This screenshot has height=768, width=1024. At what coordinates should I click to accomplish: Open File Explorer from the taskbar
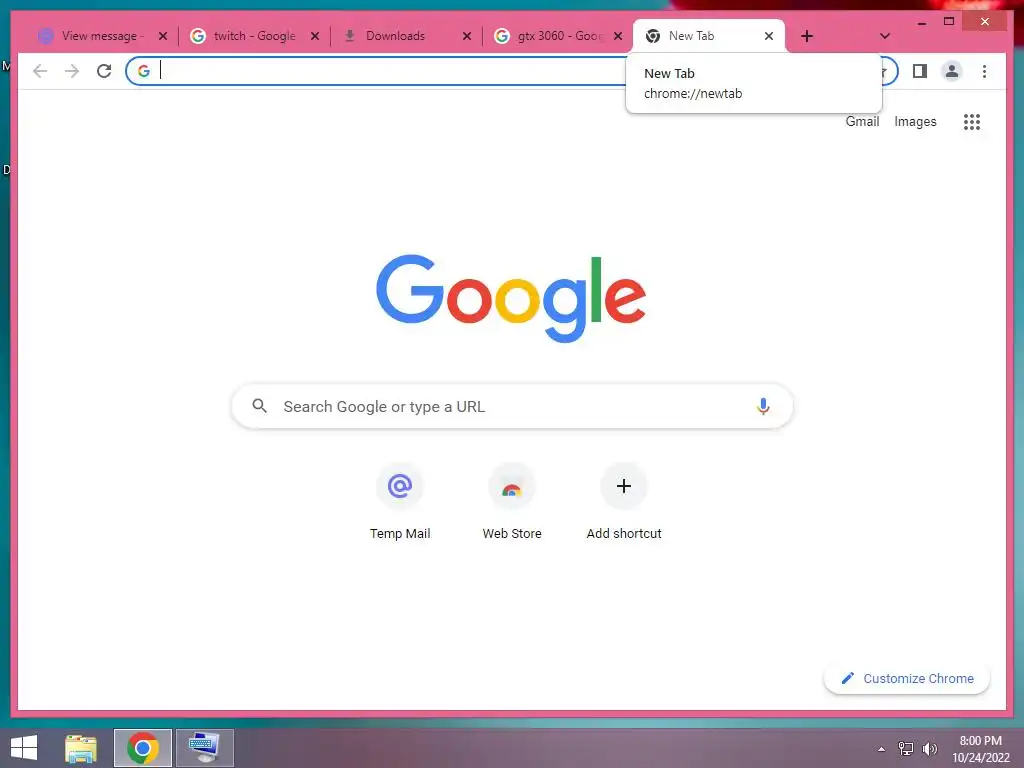[81, 748]
